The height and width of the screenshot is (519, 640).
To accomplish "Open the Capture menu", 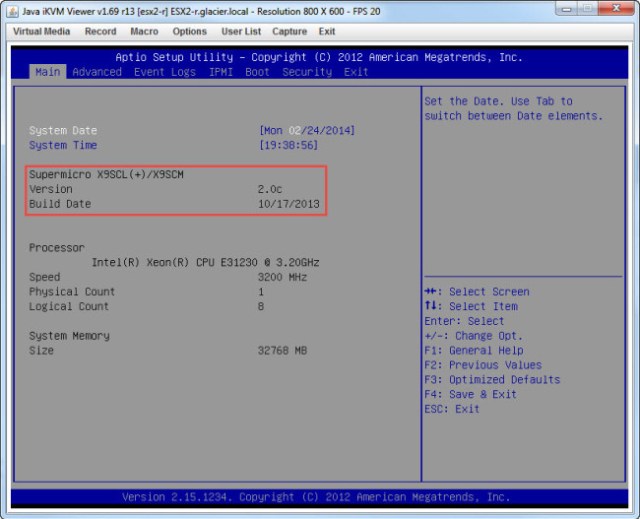I will pos(289,31).
